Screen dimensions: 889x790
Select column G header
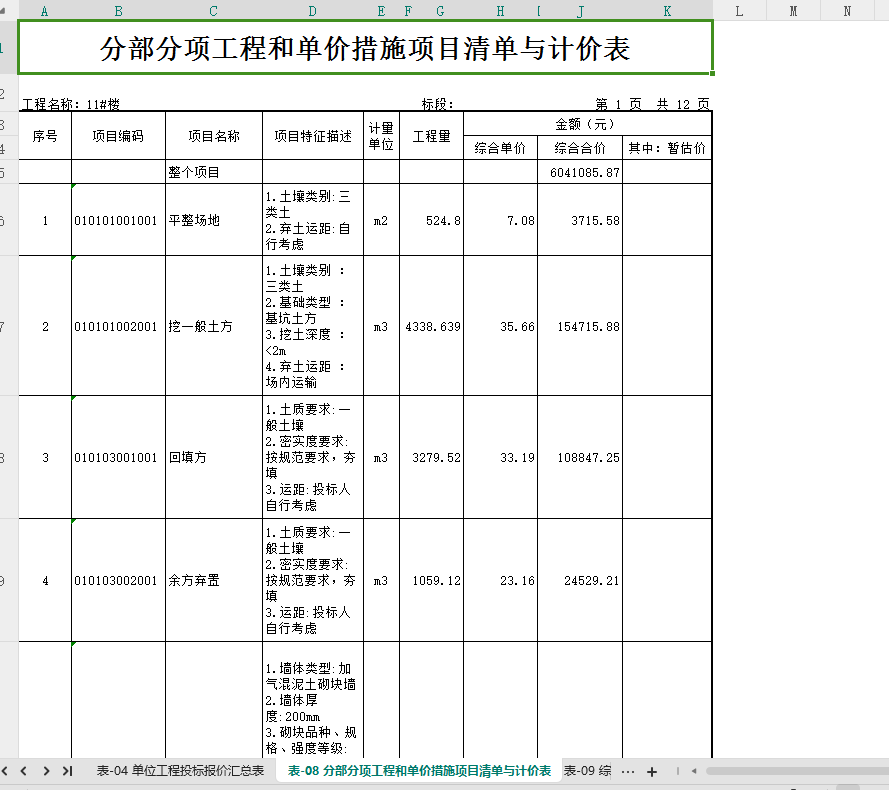(441, 11)
